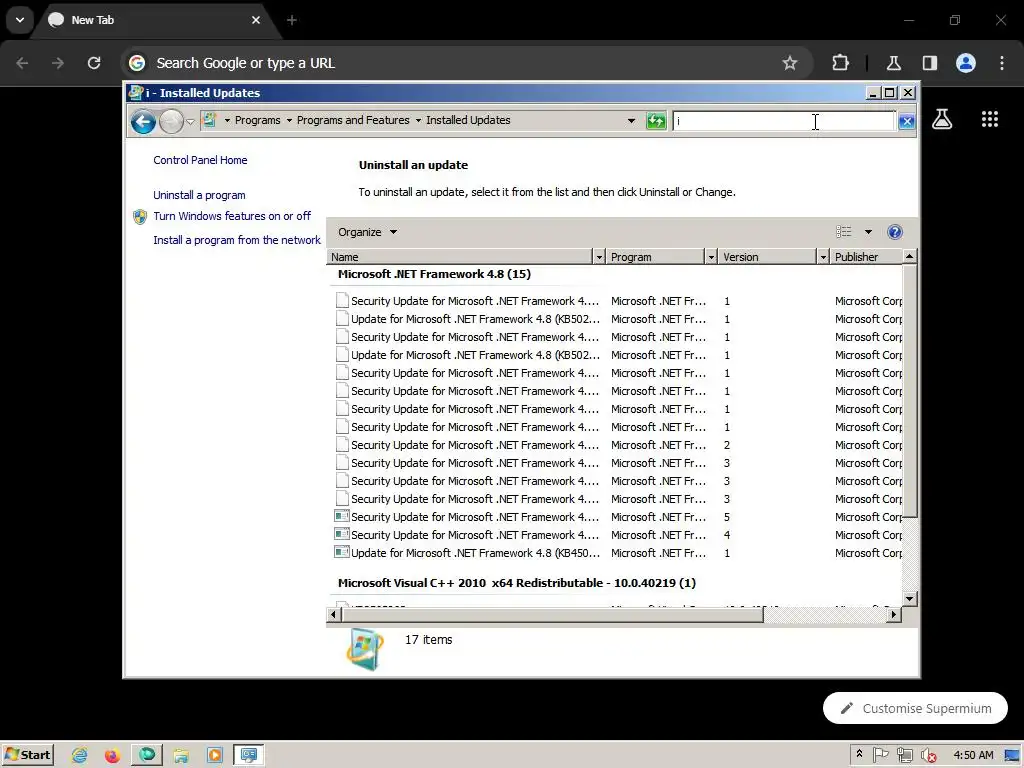Click the green refresh button in address bar
The width and height of the screenshot is (1024, 768).
pos(656,121)
